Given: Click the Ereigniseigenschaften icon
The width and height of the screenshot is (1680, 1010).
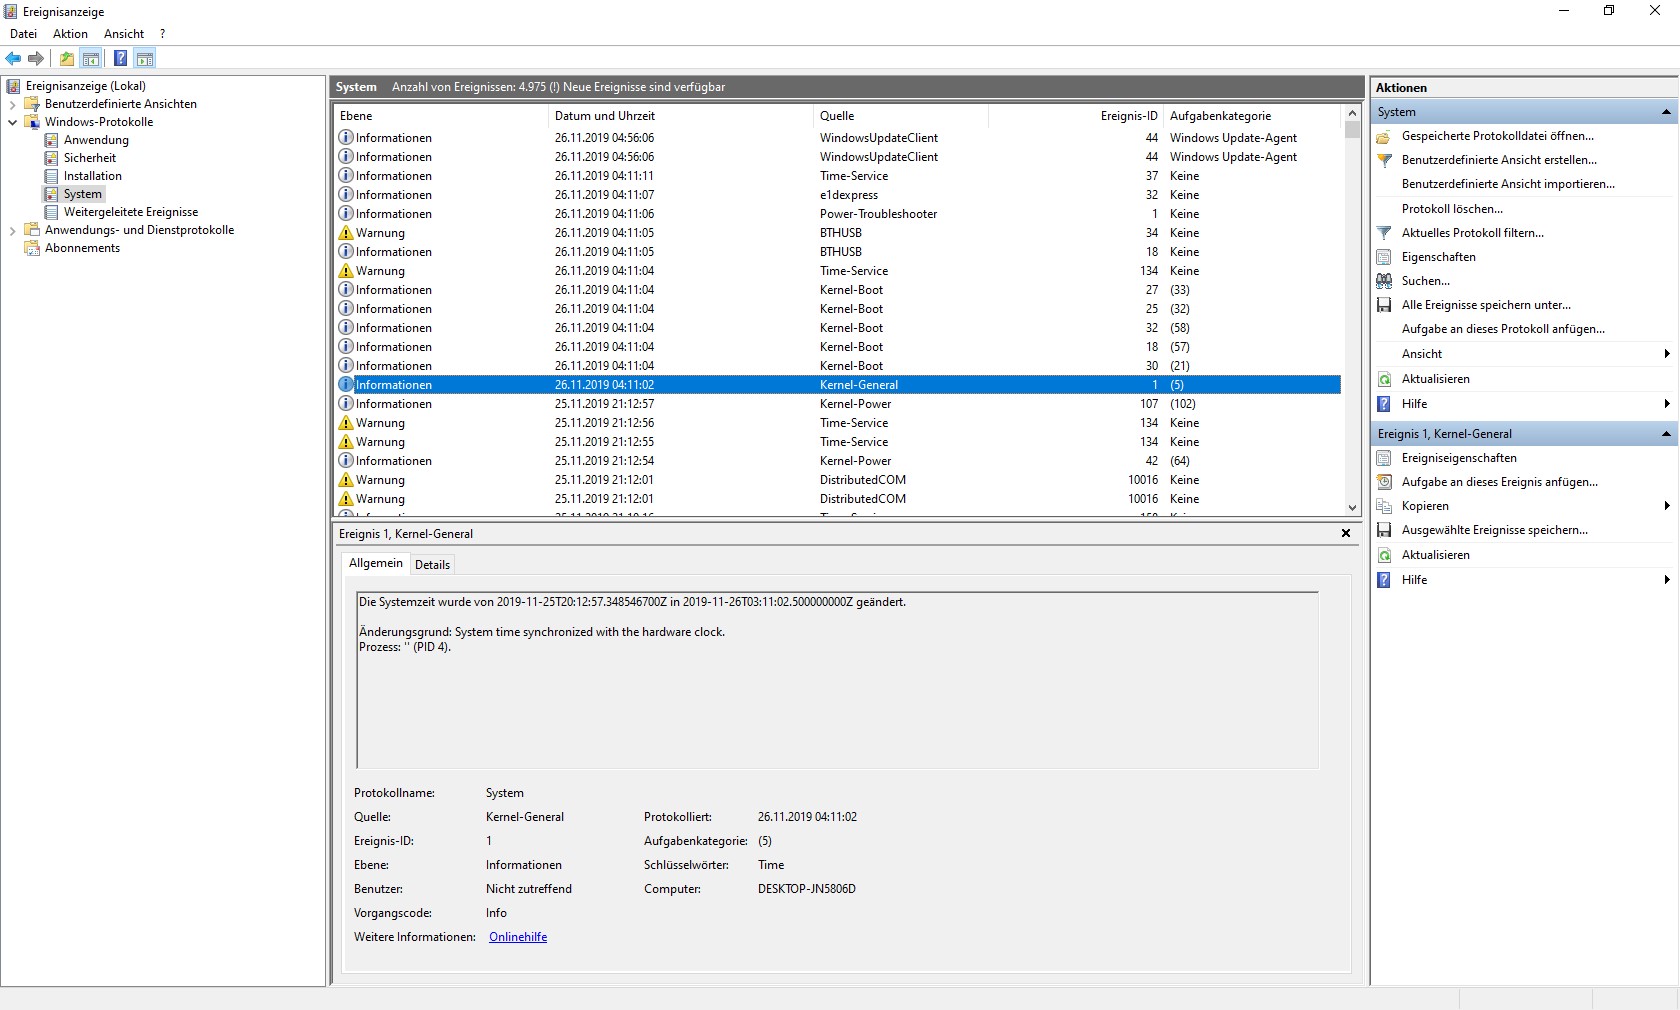Looking at the screenshot, I should pyautogui.click(x=1384, y=458).
